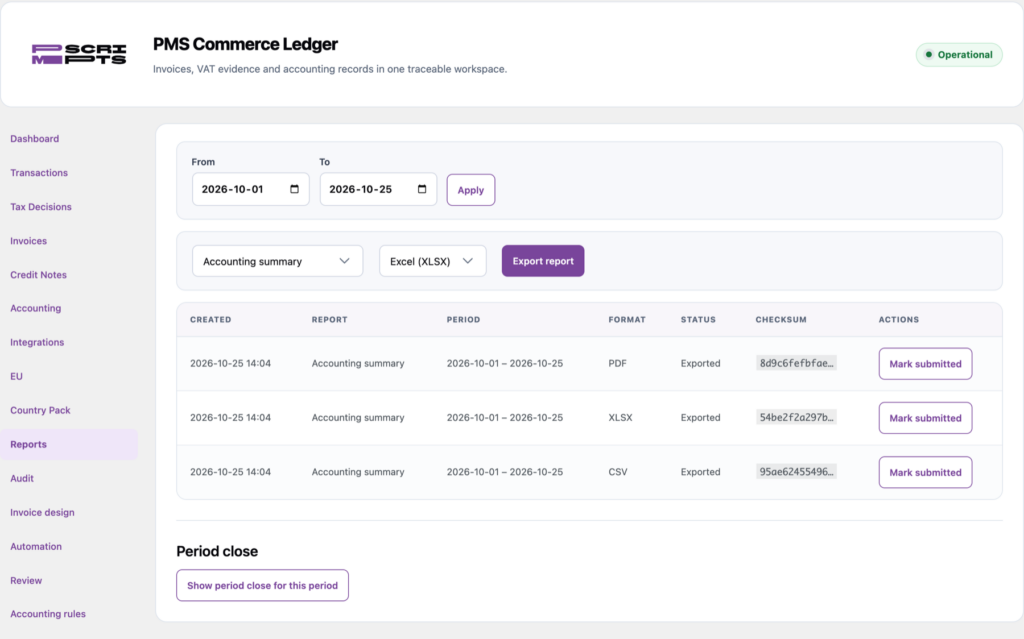Go to EU section
The height and width of the screenshot is (639, 1024).
coord(16,376)
